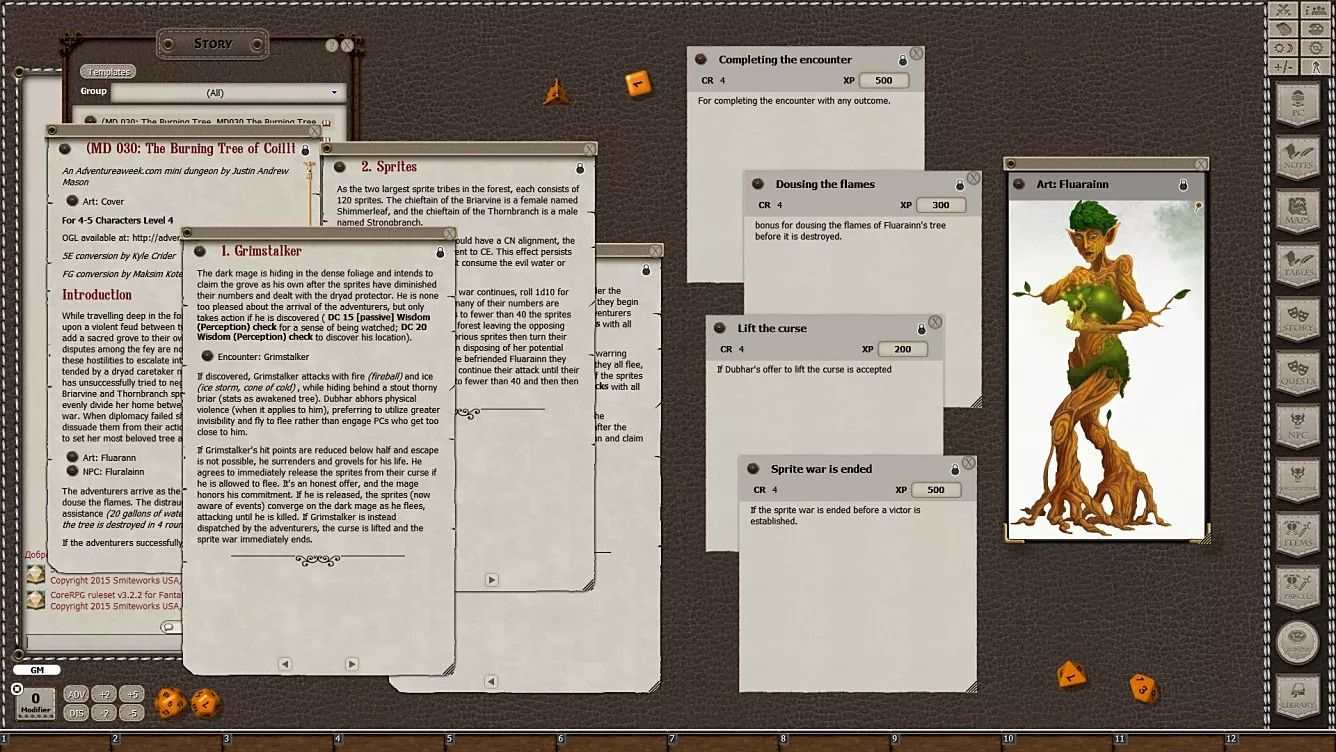This screenshot has height=752, width=1336.
Task: Click the link icon beside Art: Fluarainn title
Action: pyautogui.click(x=1019, y=185)
